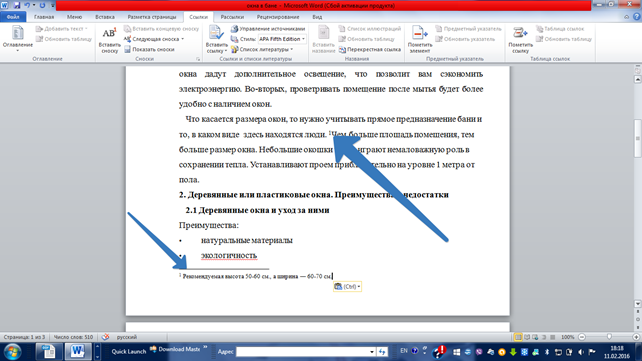Click the word count 'Число слов: 510'
Image resolution: width=642 pixels, height=361 pixels.
(x=73, y=337)
